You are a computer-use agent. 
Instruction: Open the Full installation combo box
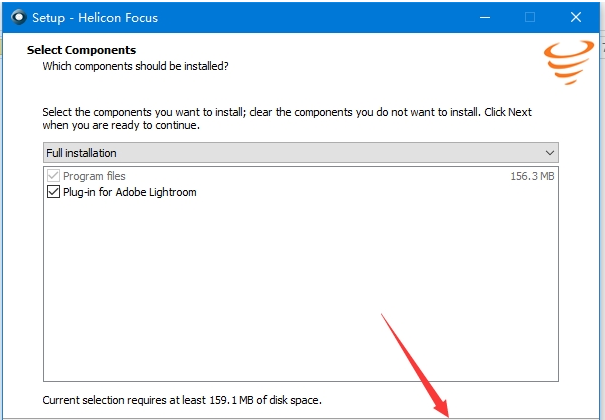click(300, 153)
